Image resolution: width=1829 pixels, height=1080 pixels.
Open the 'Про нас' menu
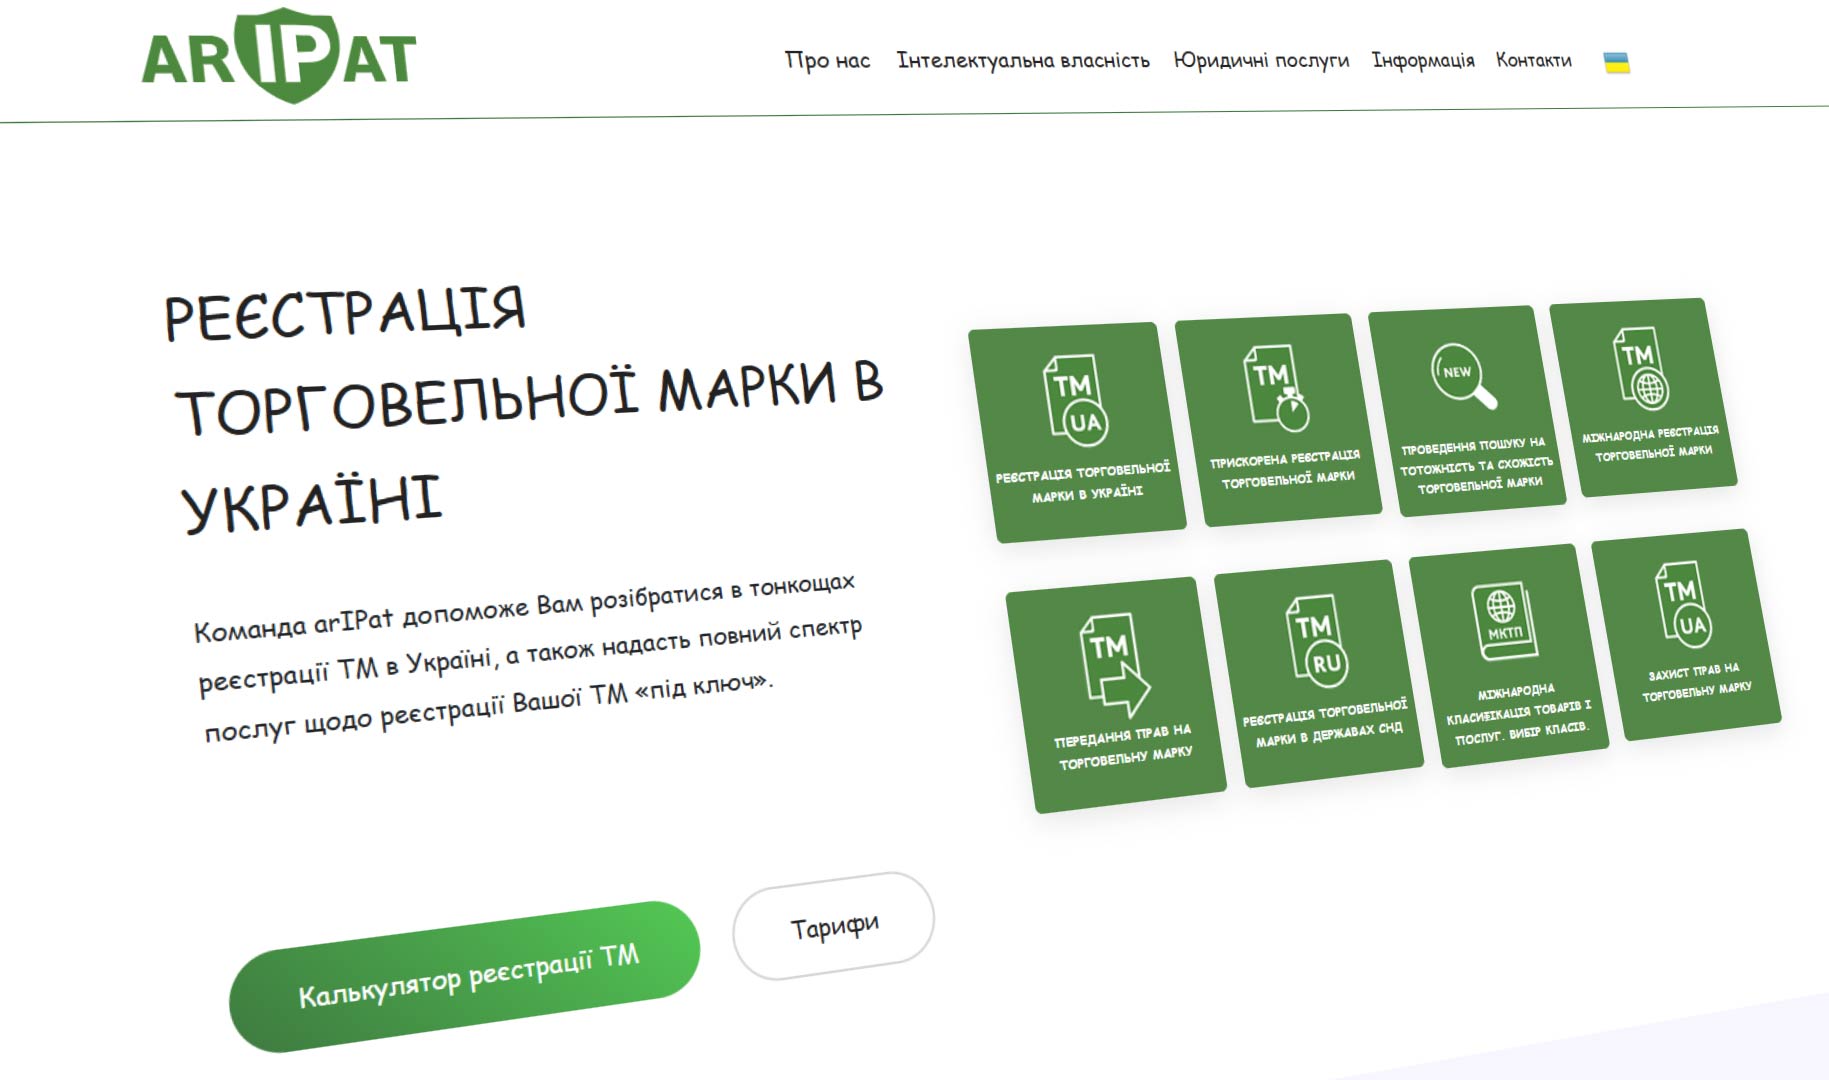827,61
